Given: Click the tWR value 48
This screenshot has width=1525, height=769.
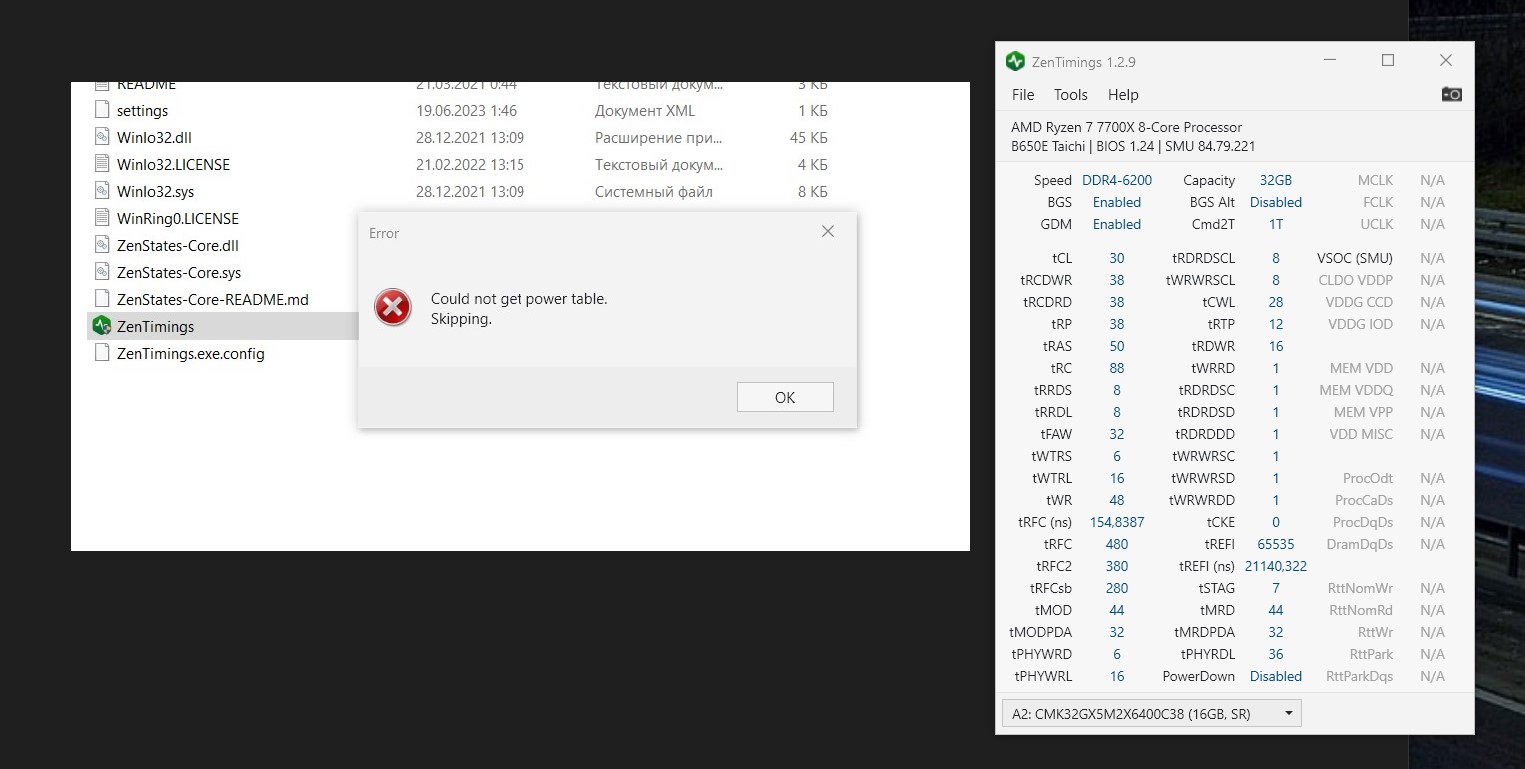Looking at the screenshot, I should [1117, 500].
